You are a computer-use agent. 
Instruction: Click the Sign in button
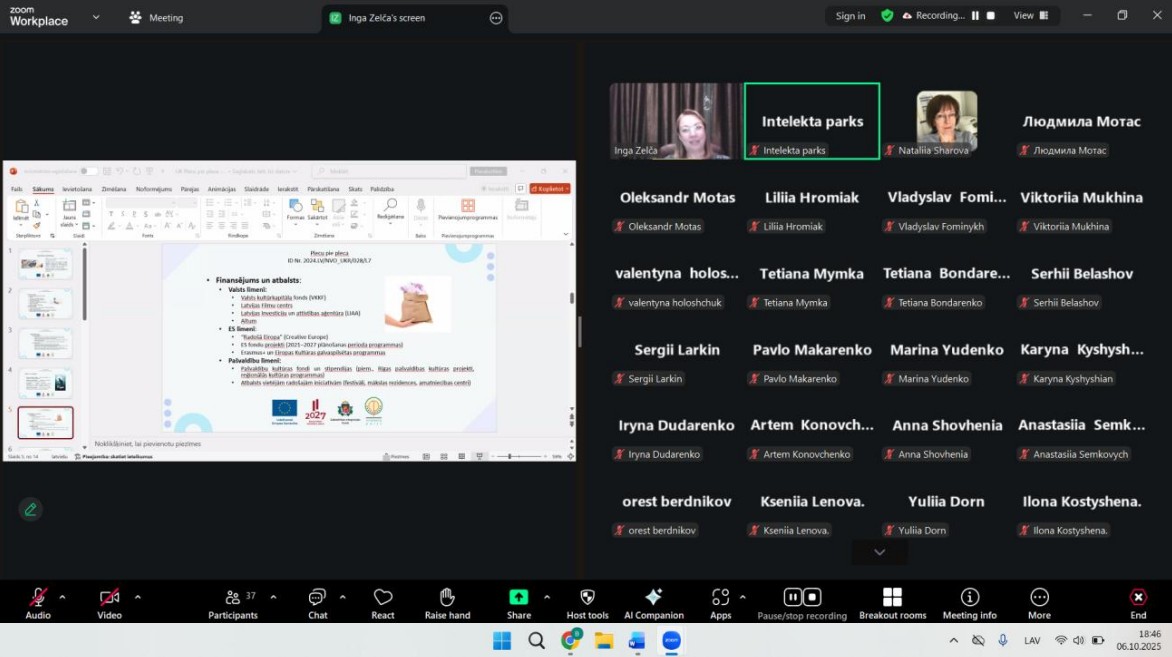850,16
